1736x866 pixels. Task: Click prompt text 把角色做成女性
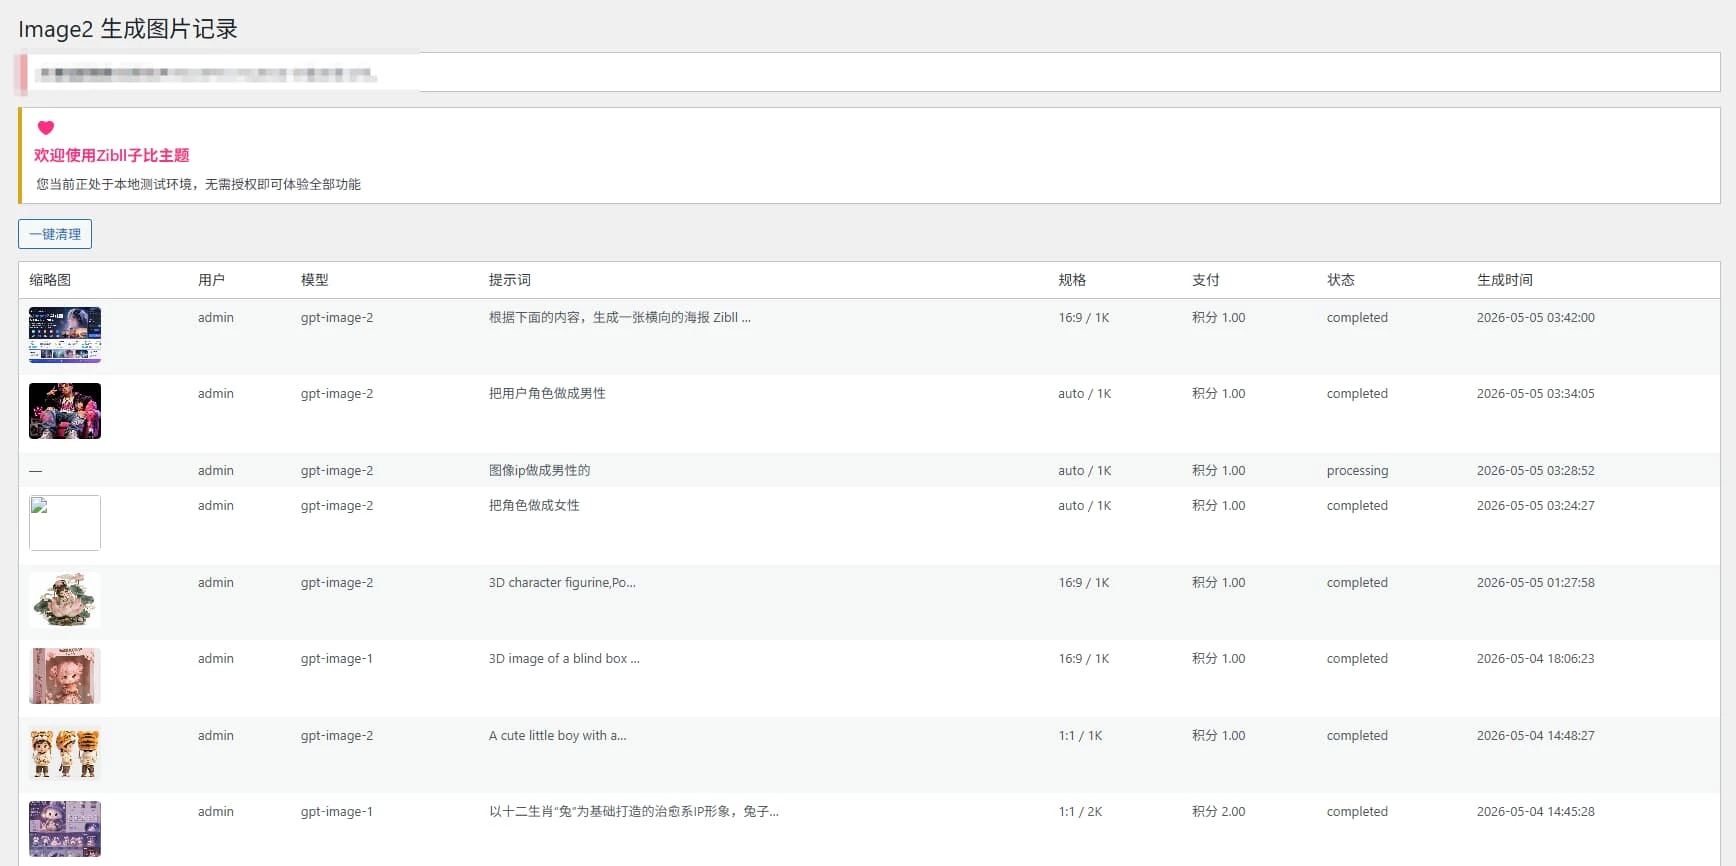[534, 505]
